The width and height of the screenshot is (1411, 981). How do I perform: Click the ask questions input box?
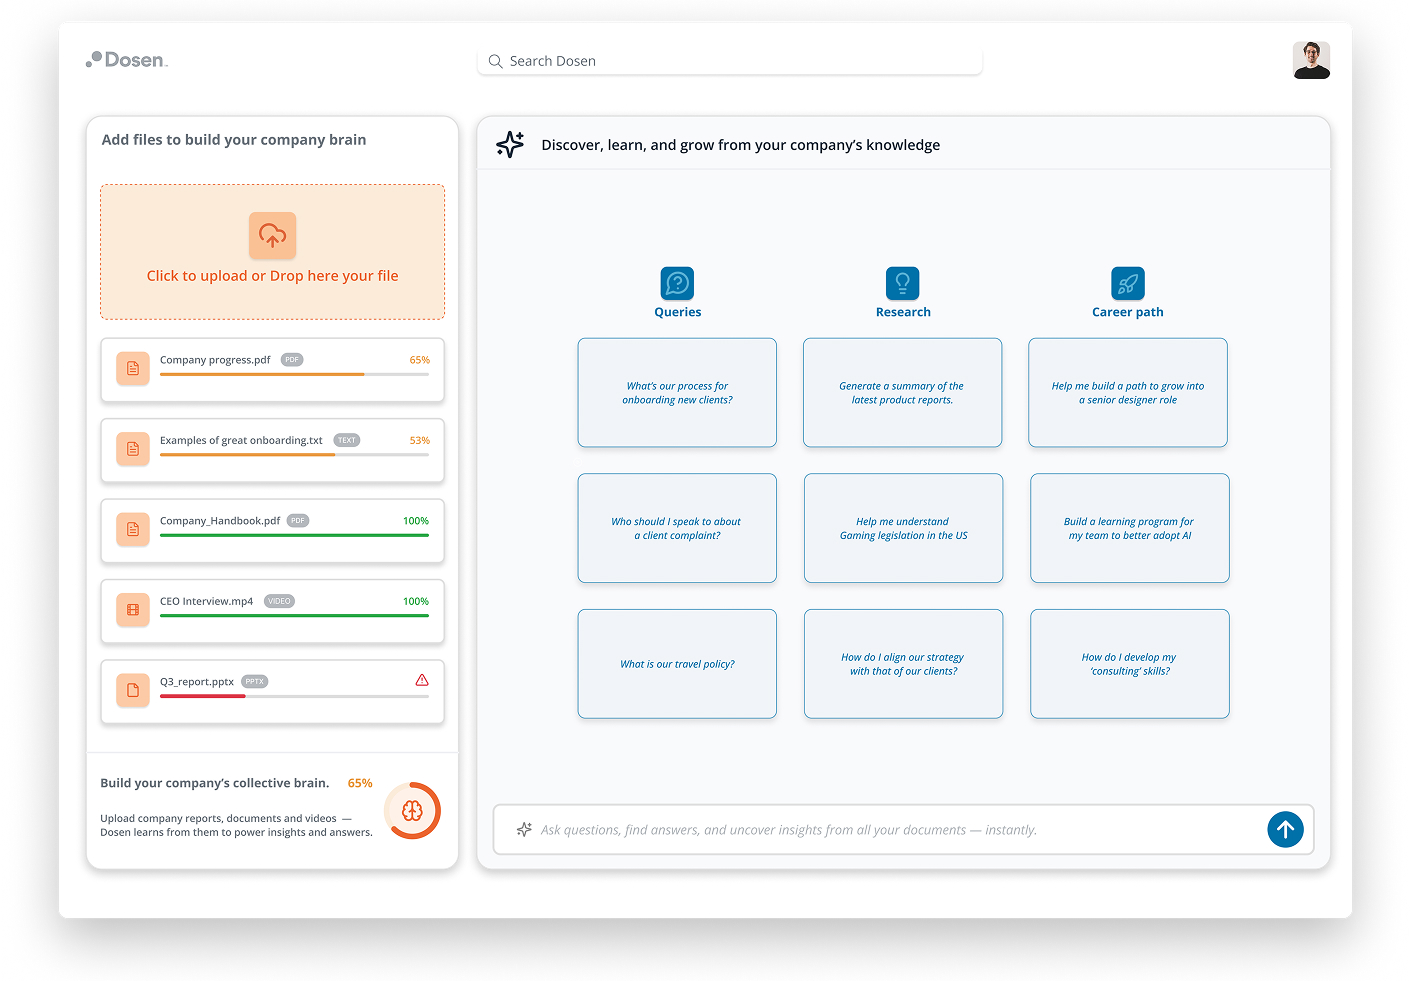[890, 830]
